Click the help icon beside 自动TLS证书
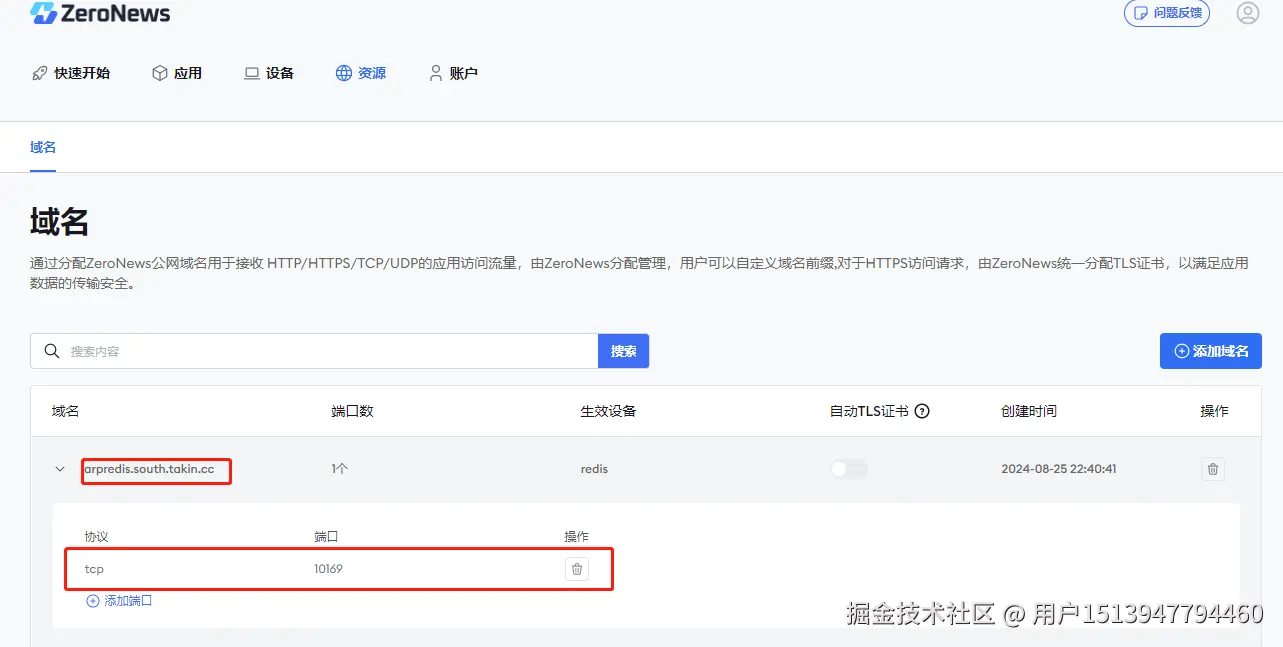Screen dimensions: 1283x647 point(922,411)
